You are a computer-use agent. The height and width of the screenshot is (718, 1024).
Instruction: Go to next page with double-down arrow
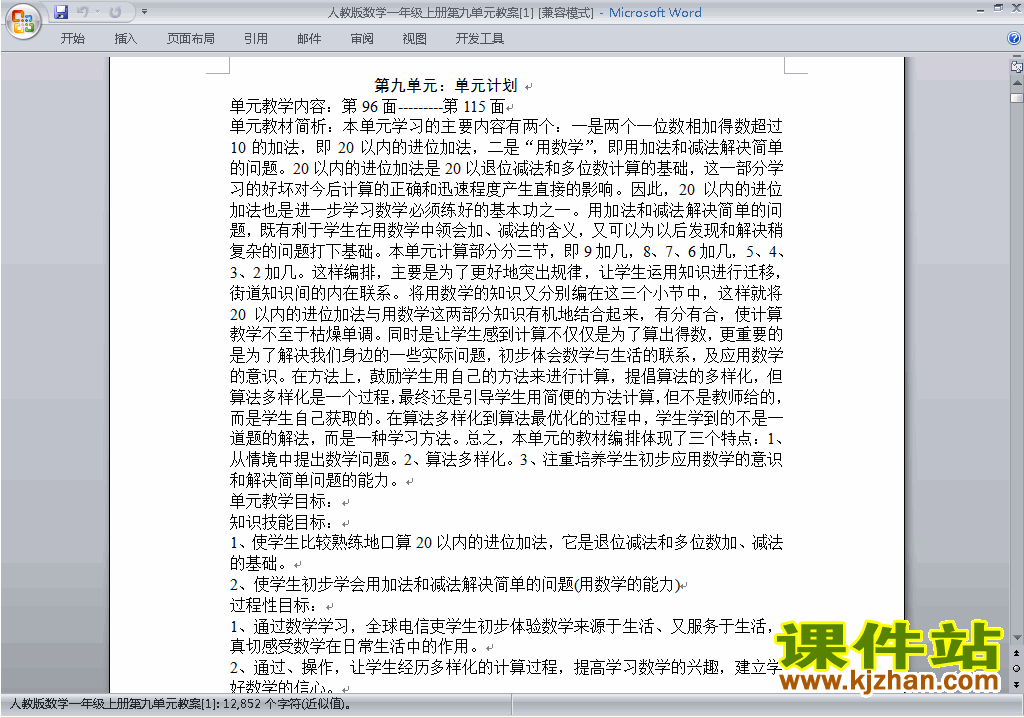1017,684
